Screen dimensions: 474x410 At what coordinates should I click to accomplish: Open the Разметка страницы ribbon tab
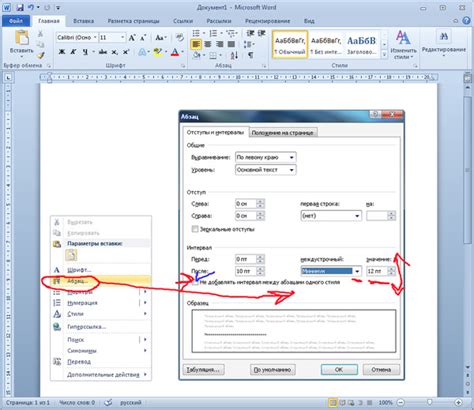(x=133, y=21)
